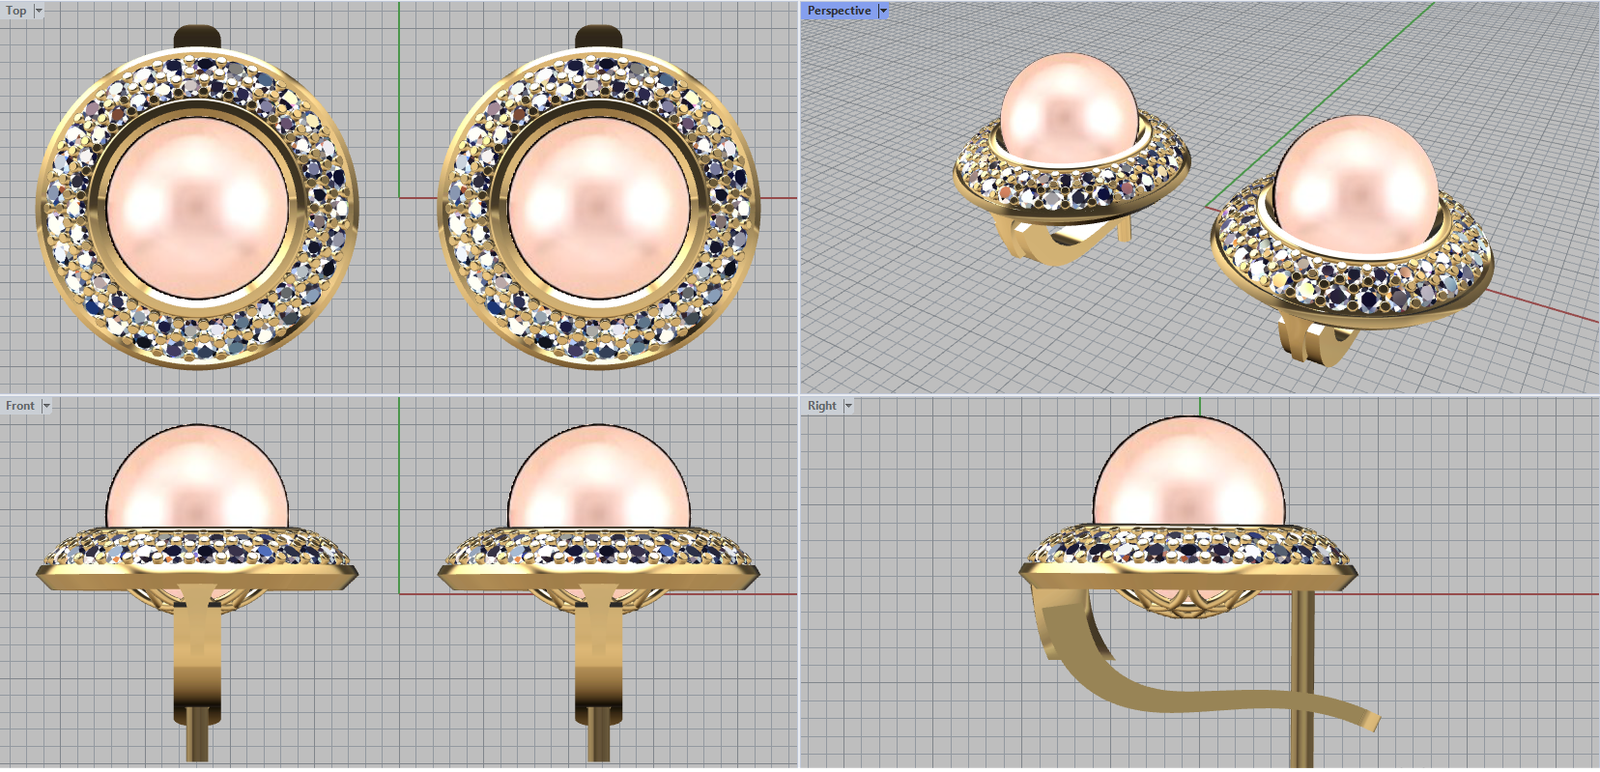
Task: Expand the Right viewport menu arrow
Action: click(848, 406)
